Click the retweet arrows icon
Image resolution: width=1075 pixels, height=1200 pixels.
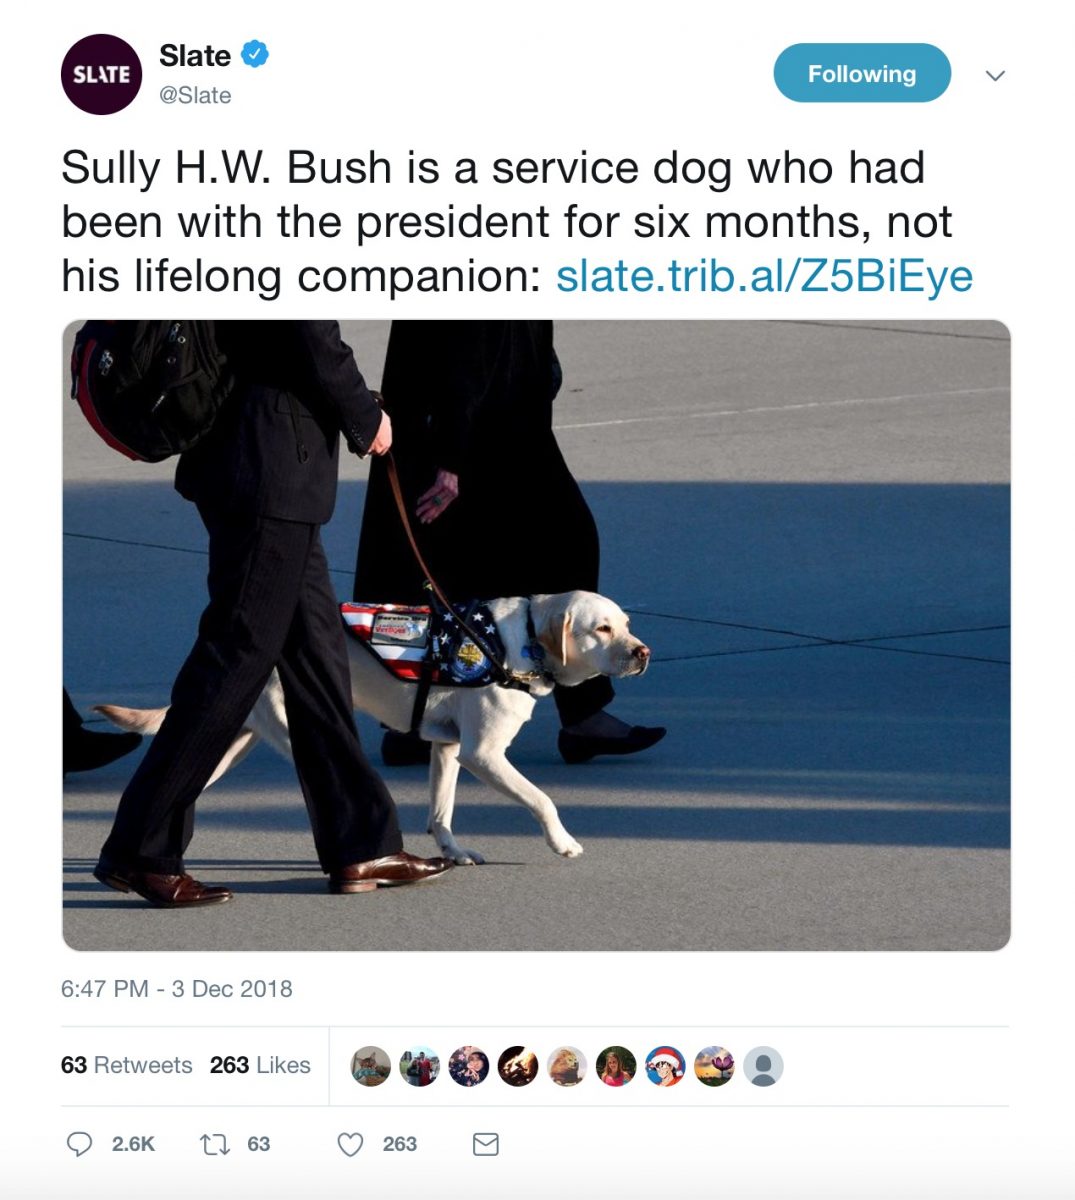click(214, 1144)
